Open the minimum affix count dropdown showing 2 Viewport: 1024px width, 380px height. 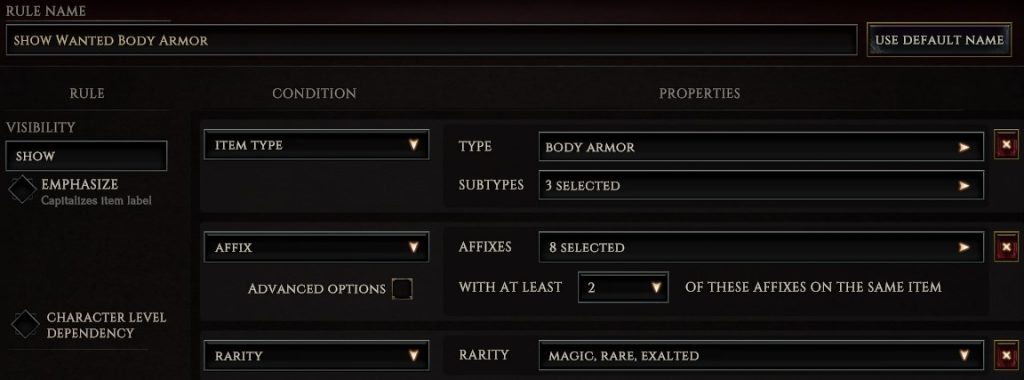[623, 287]
